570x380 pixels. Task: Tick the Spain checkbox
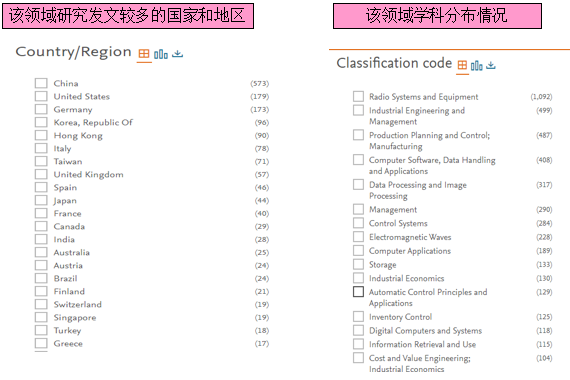coord(41,187)
